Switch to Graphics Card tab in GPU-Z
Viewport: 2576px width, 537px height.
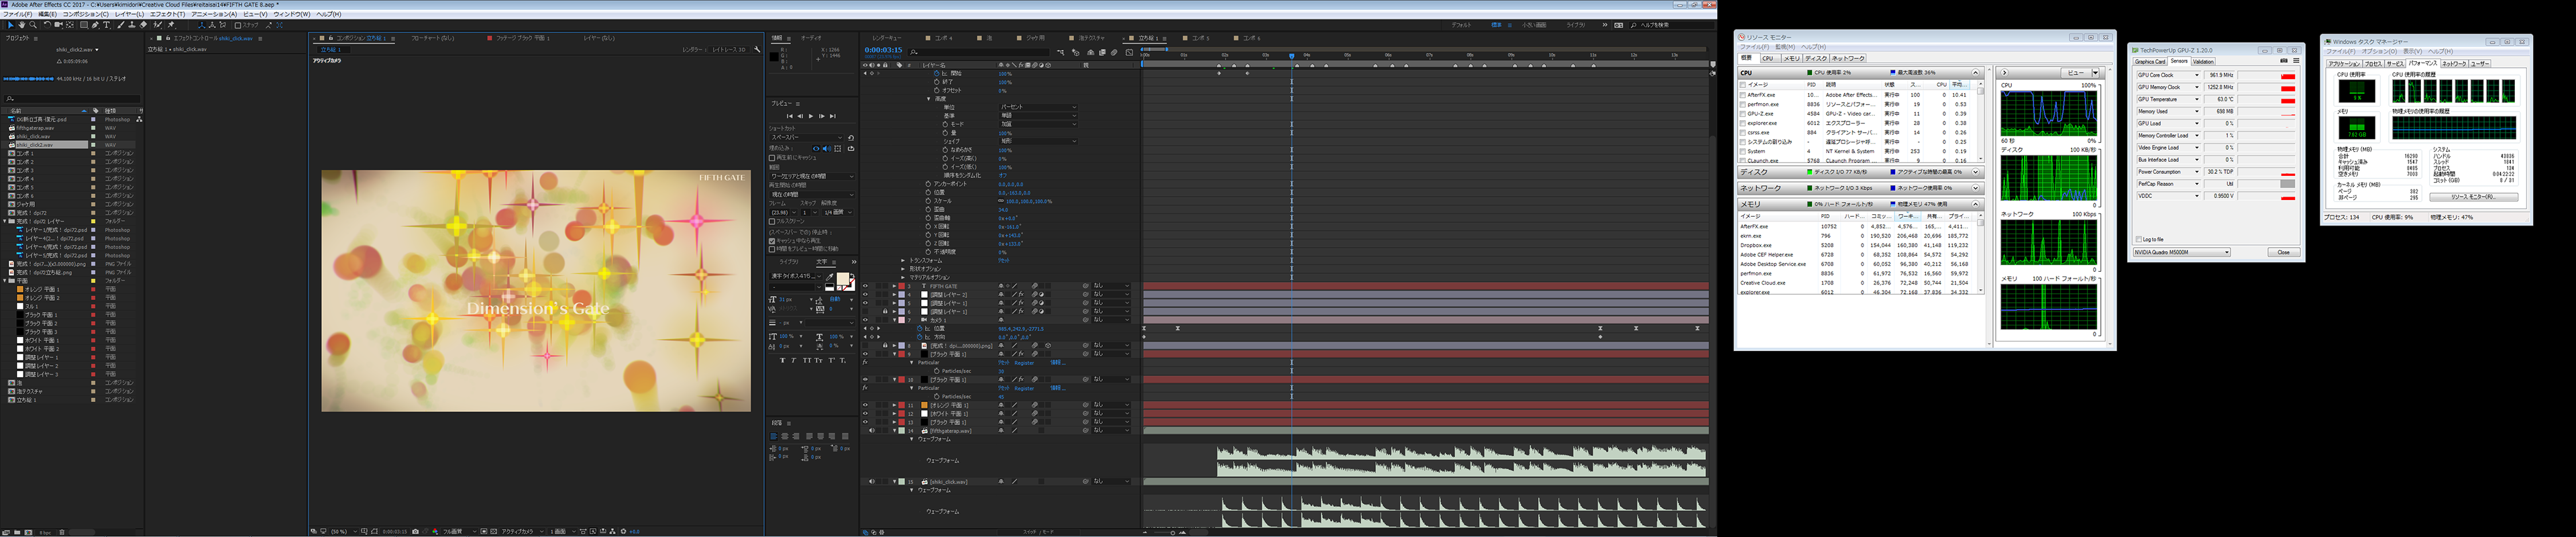[x=2150, y=61]
